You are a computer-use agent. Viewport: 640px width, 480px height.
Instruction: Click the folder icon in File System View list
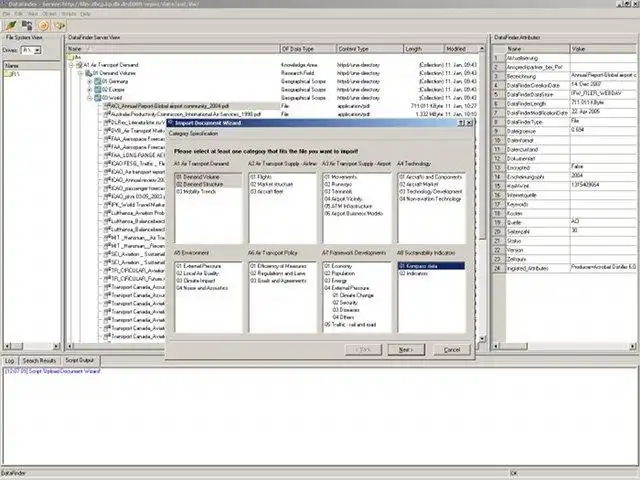(7, 74)
